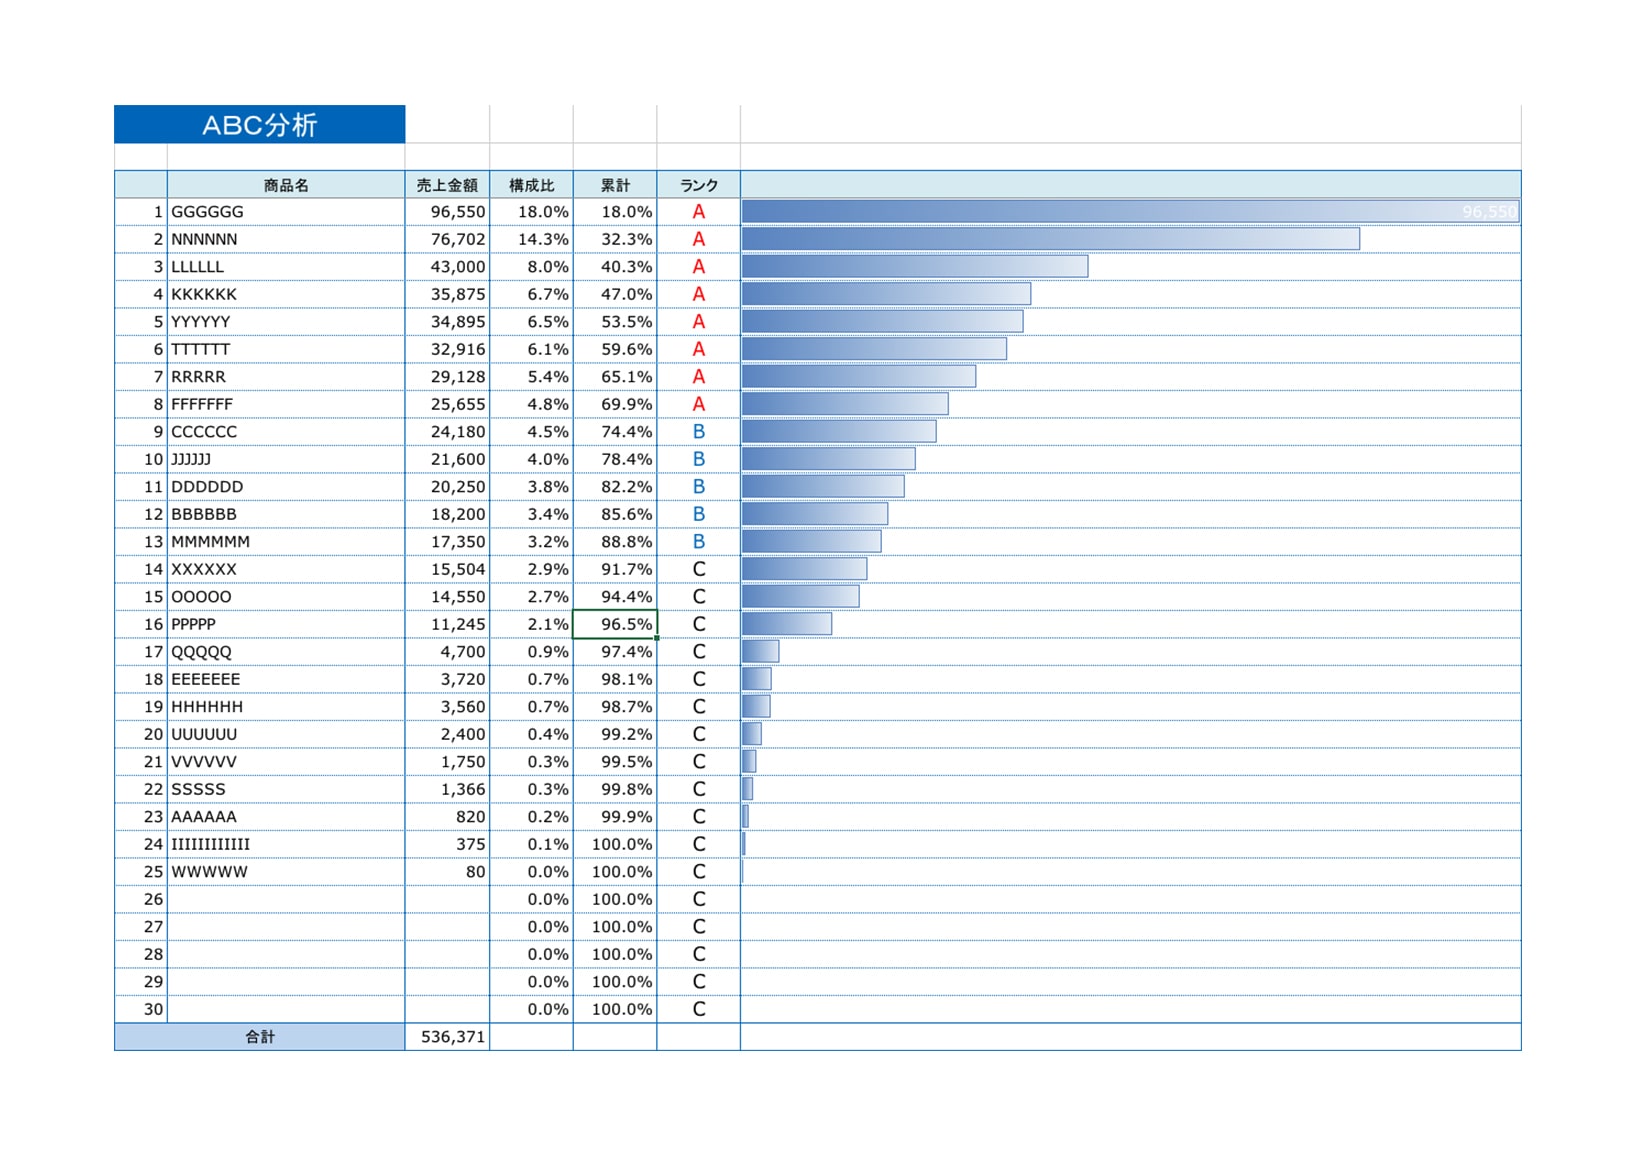Click product name HHHHHH

(x=207, y=707)
